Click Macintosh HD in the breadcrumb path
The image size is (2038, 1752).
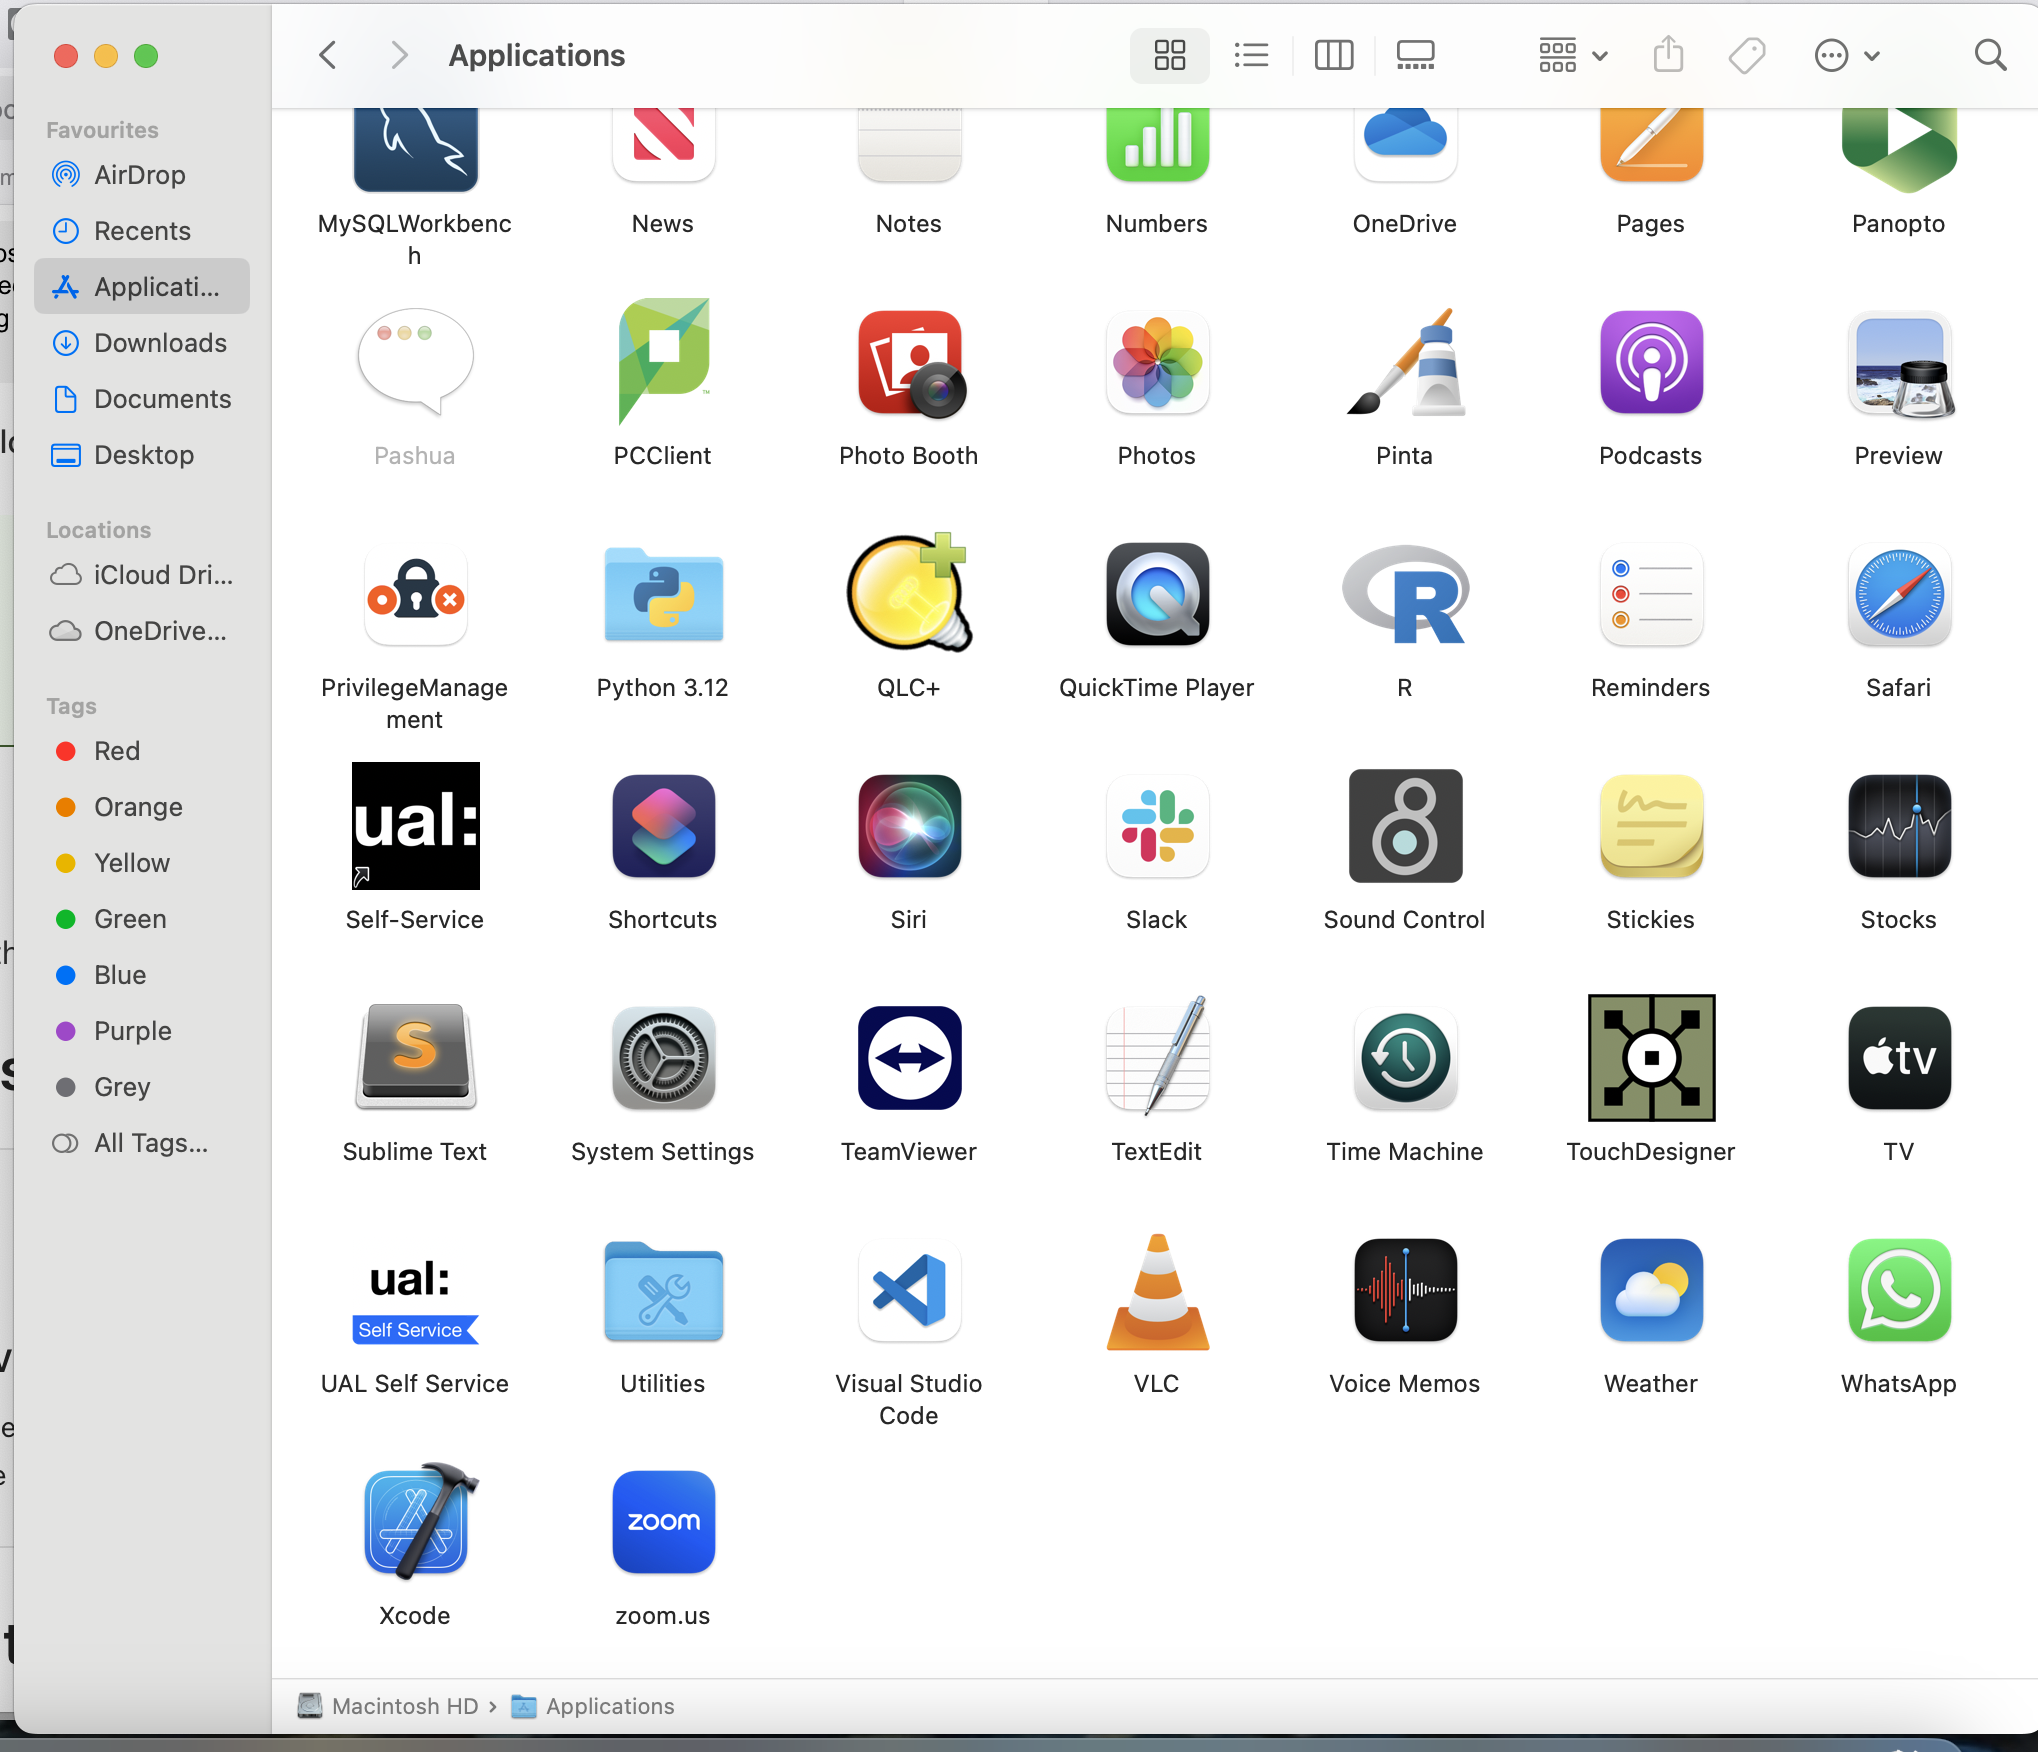[404, 1706]
